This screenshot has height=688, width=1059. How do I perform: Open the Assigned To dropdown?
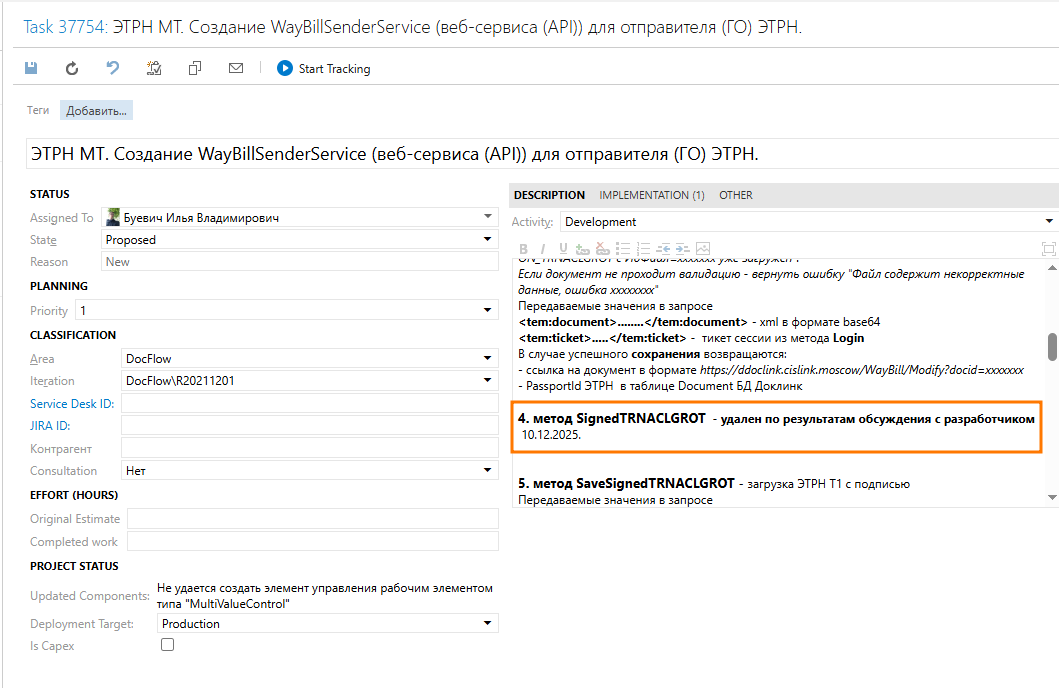click(x=488, y=217)
